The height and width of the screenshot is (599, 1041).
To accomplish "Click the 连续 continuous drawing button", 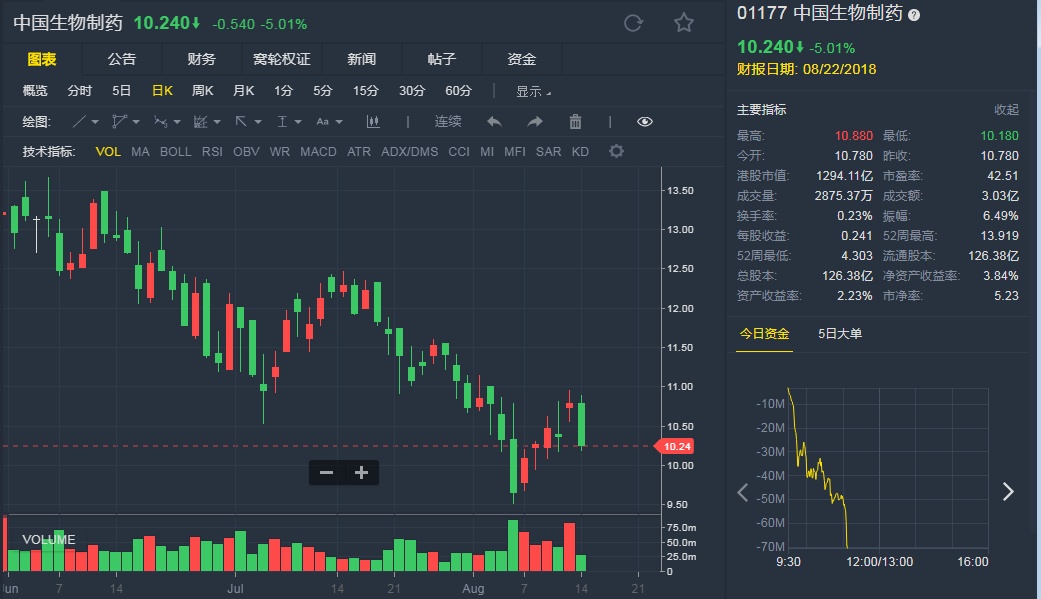I will (x=448, y=122).
